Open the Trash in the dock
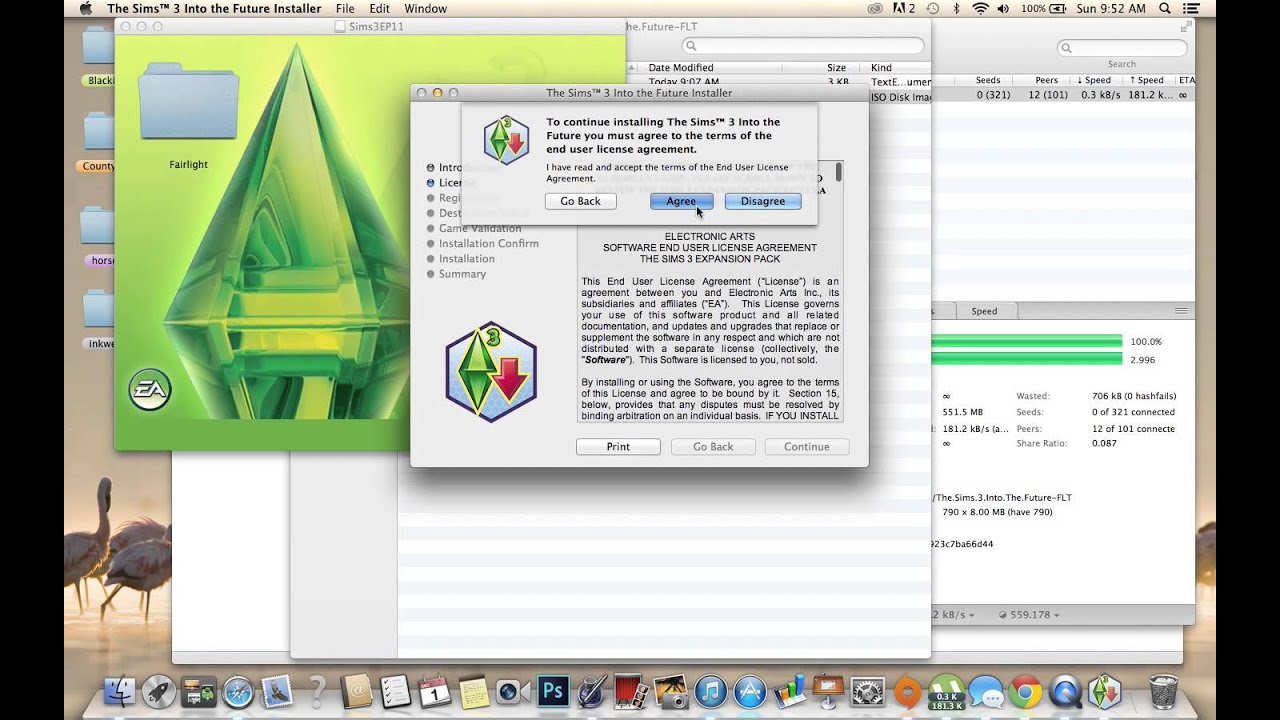 (x=1163, y=692)
